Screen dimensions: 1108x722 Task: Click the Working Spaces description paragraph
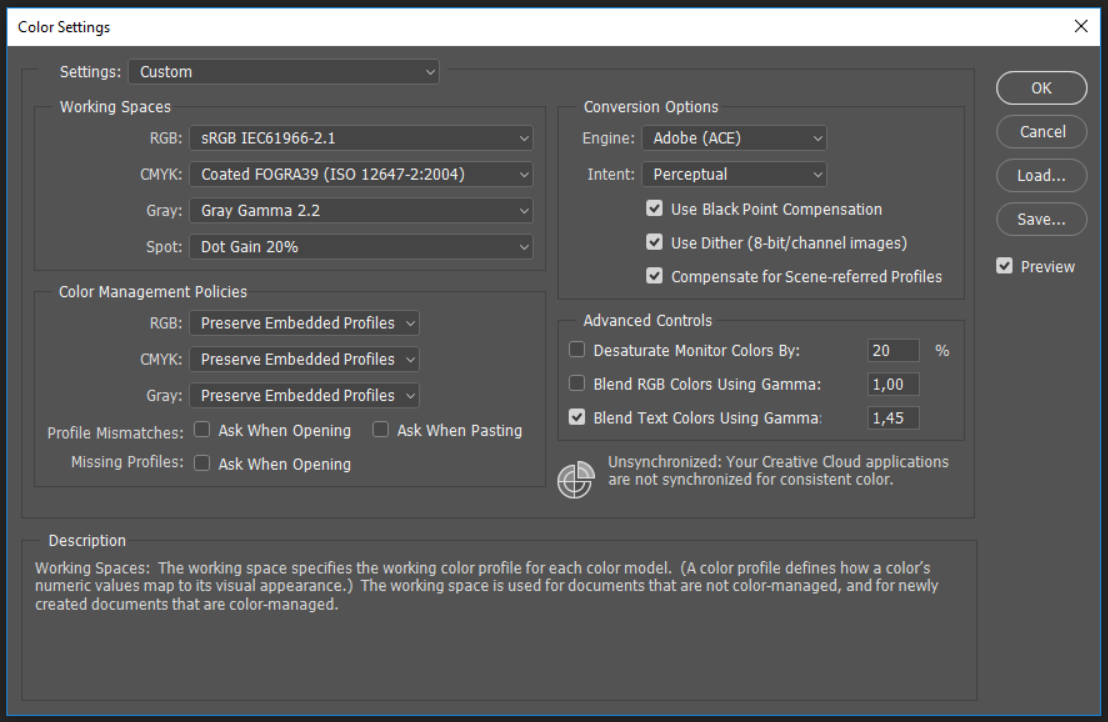[x=486, y=586]
